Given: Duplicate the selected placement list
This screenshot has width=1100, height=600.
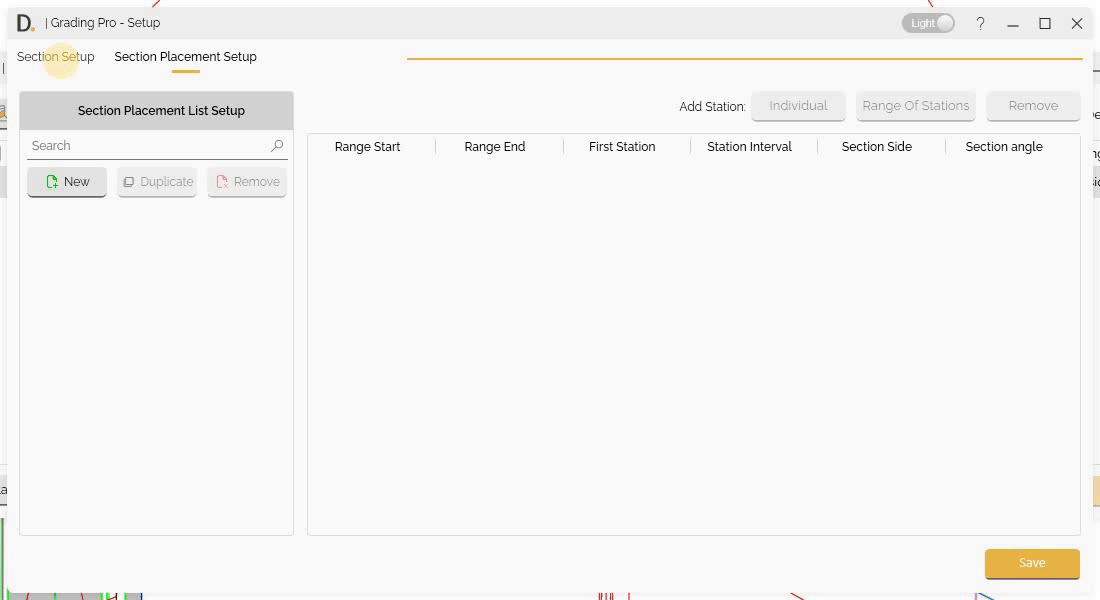Looking at the screenshot, I should (157, 181).
